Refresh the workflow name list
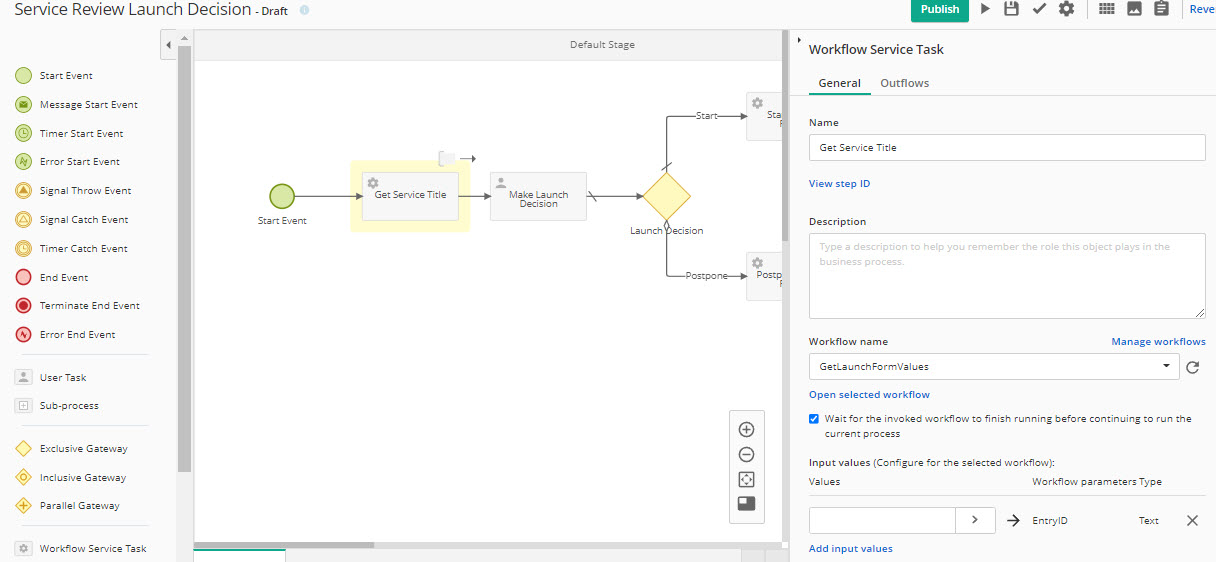Screen dimensions: 1216x562 pos(1192,368)
